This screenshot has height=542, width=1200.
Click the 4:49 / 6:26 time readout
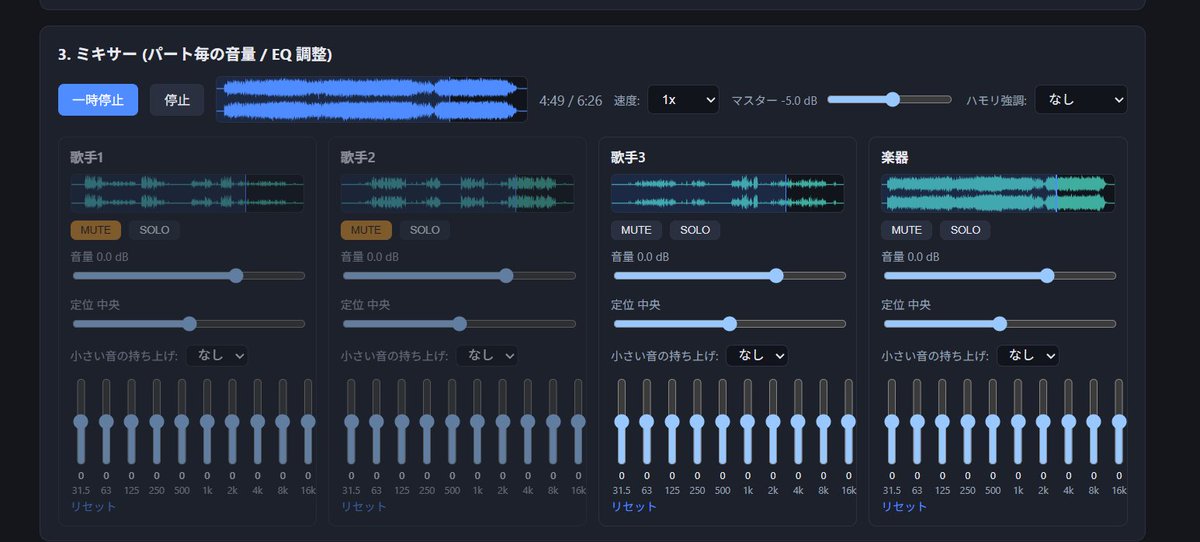(570, 100)
